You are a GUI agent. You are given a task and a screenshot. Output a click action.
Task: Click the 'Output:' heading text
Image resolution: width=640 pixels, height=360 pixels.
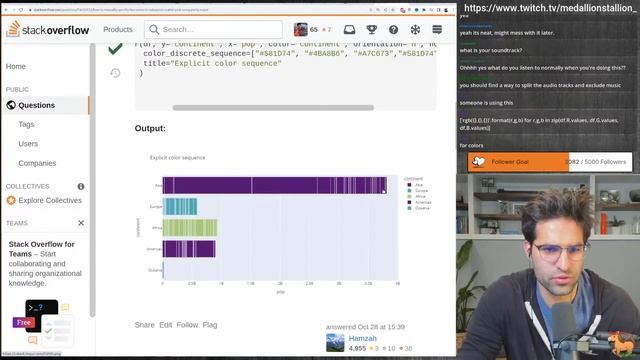(x=150, y=128)
